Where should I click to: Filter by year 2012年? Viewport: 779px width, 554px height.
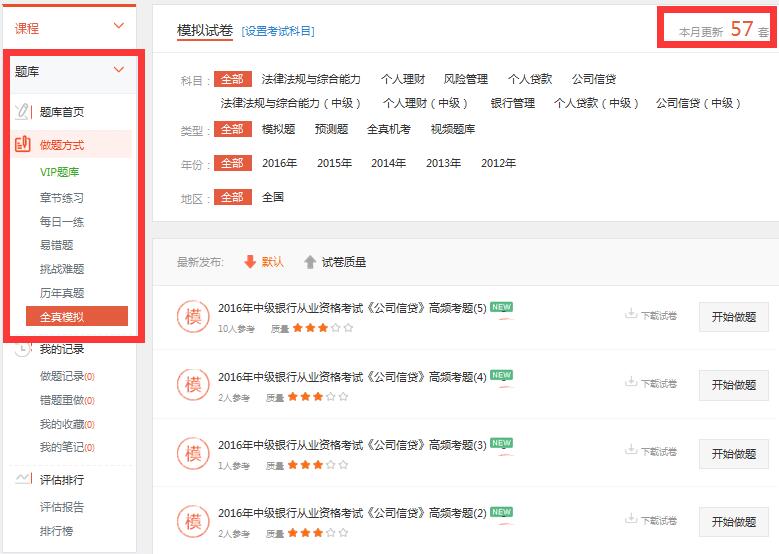coord(498,163)
